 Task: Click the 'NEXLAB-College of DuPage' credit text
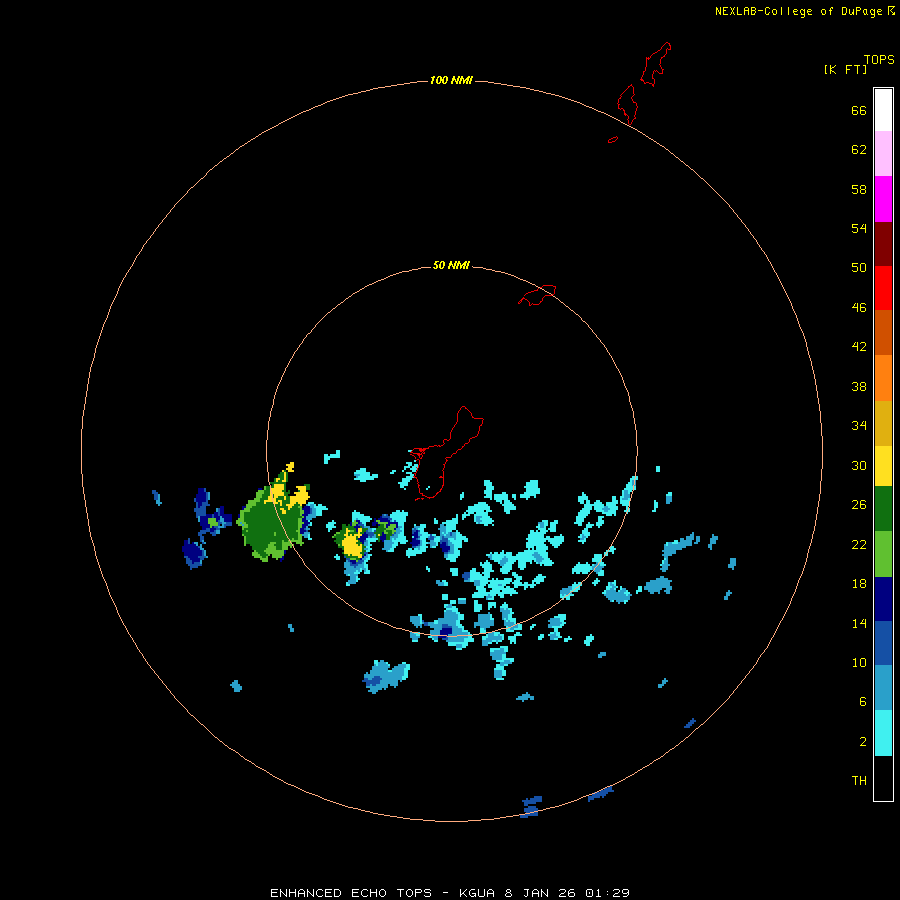point(798,11)
